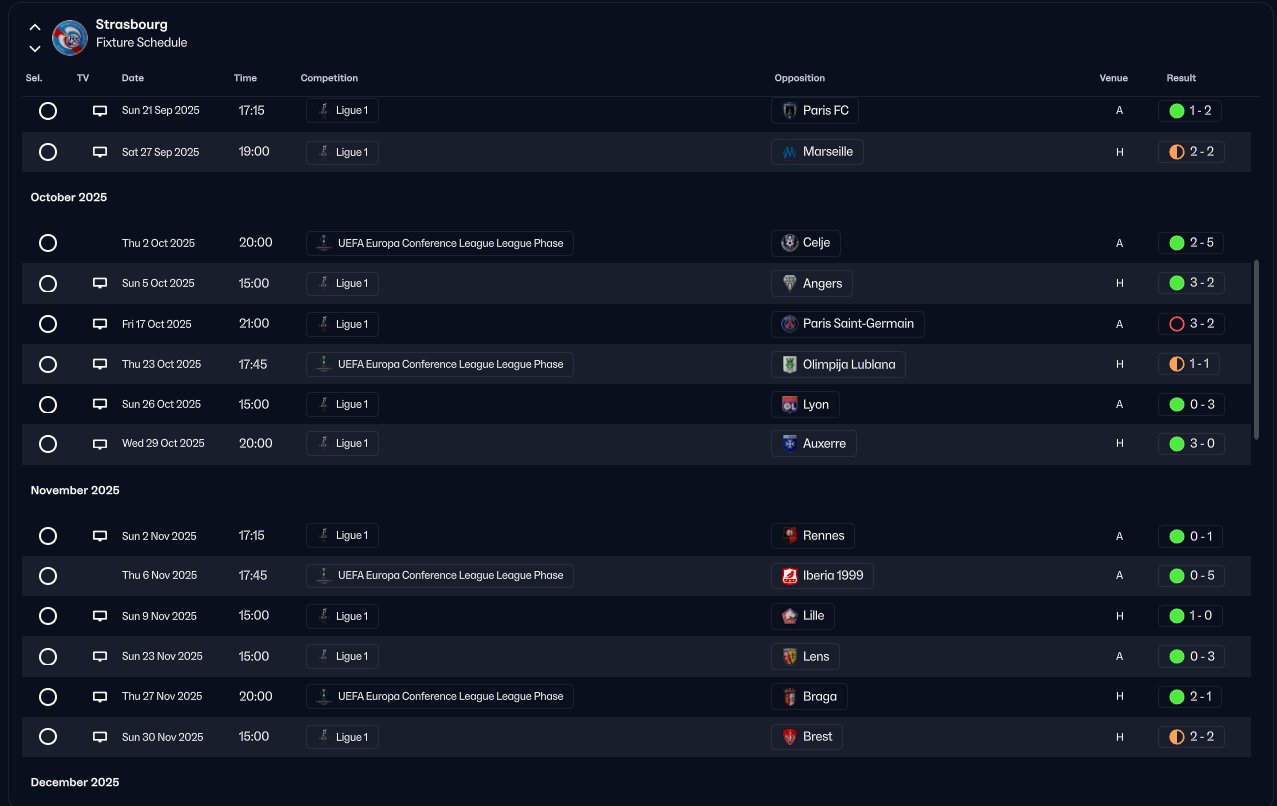The width and height of the screenshot is (1277, 806).
Task: Open the Olimpija Lublana opposition link
Action: pyautogui.click(x=838, y=364)
